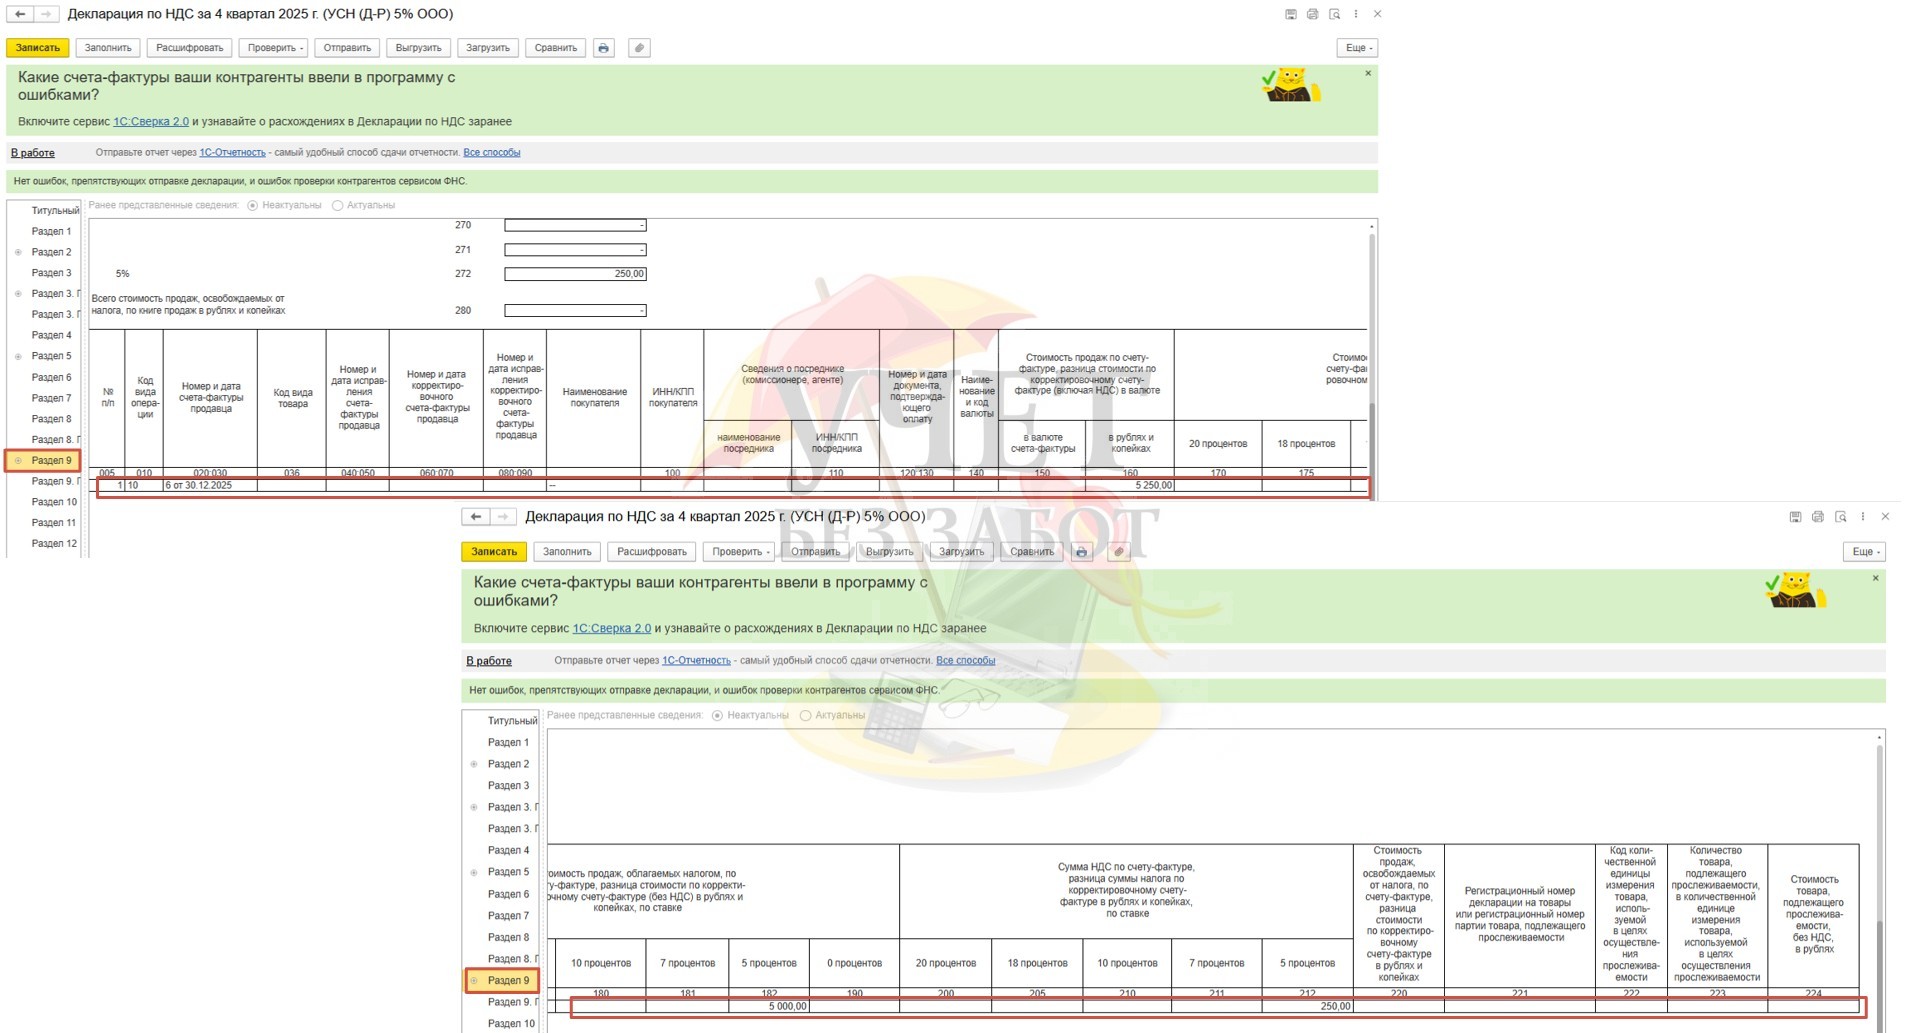Click the paperclip icon in the lower window toolbar
Screen dimensions: 1920x1033
tap(1119, 552)
